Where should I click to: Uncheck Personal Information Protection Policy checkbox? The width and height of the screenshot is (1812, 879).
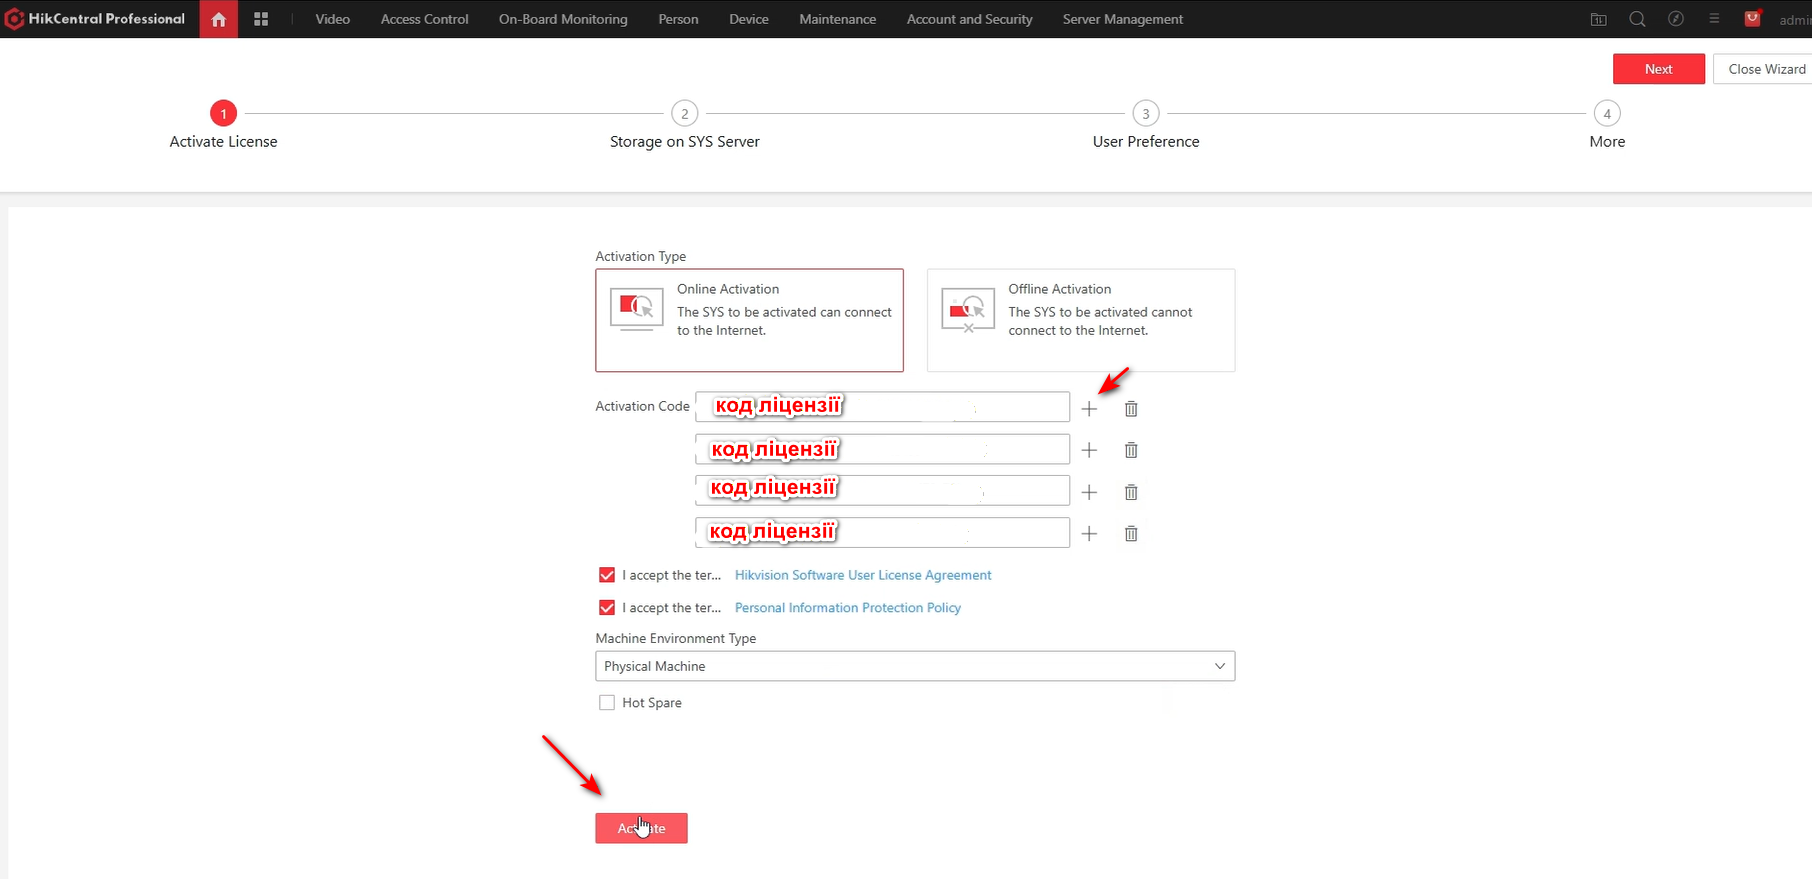coord(607,608)
